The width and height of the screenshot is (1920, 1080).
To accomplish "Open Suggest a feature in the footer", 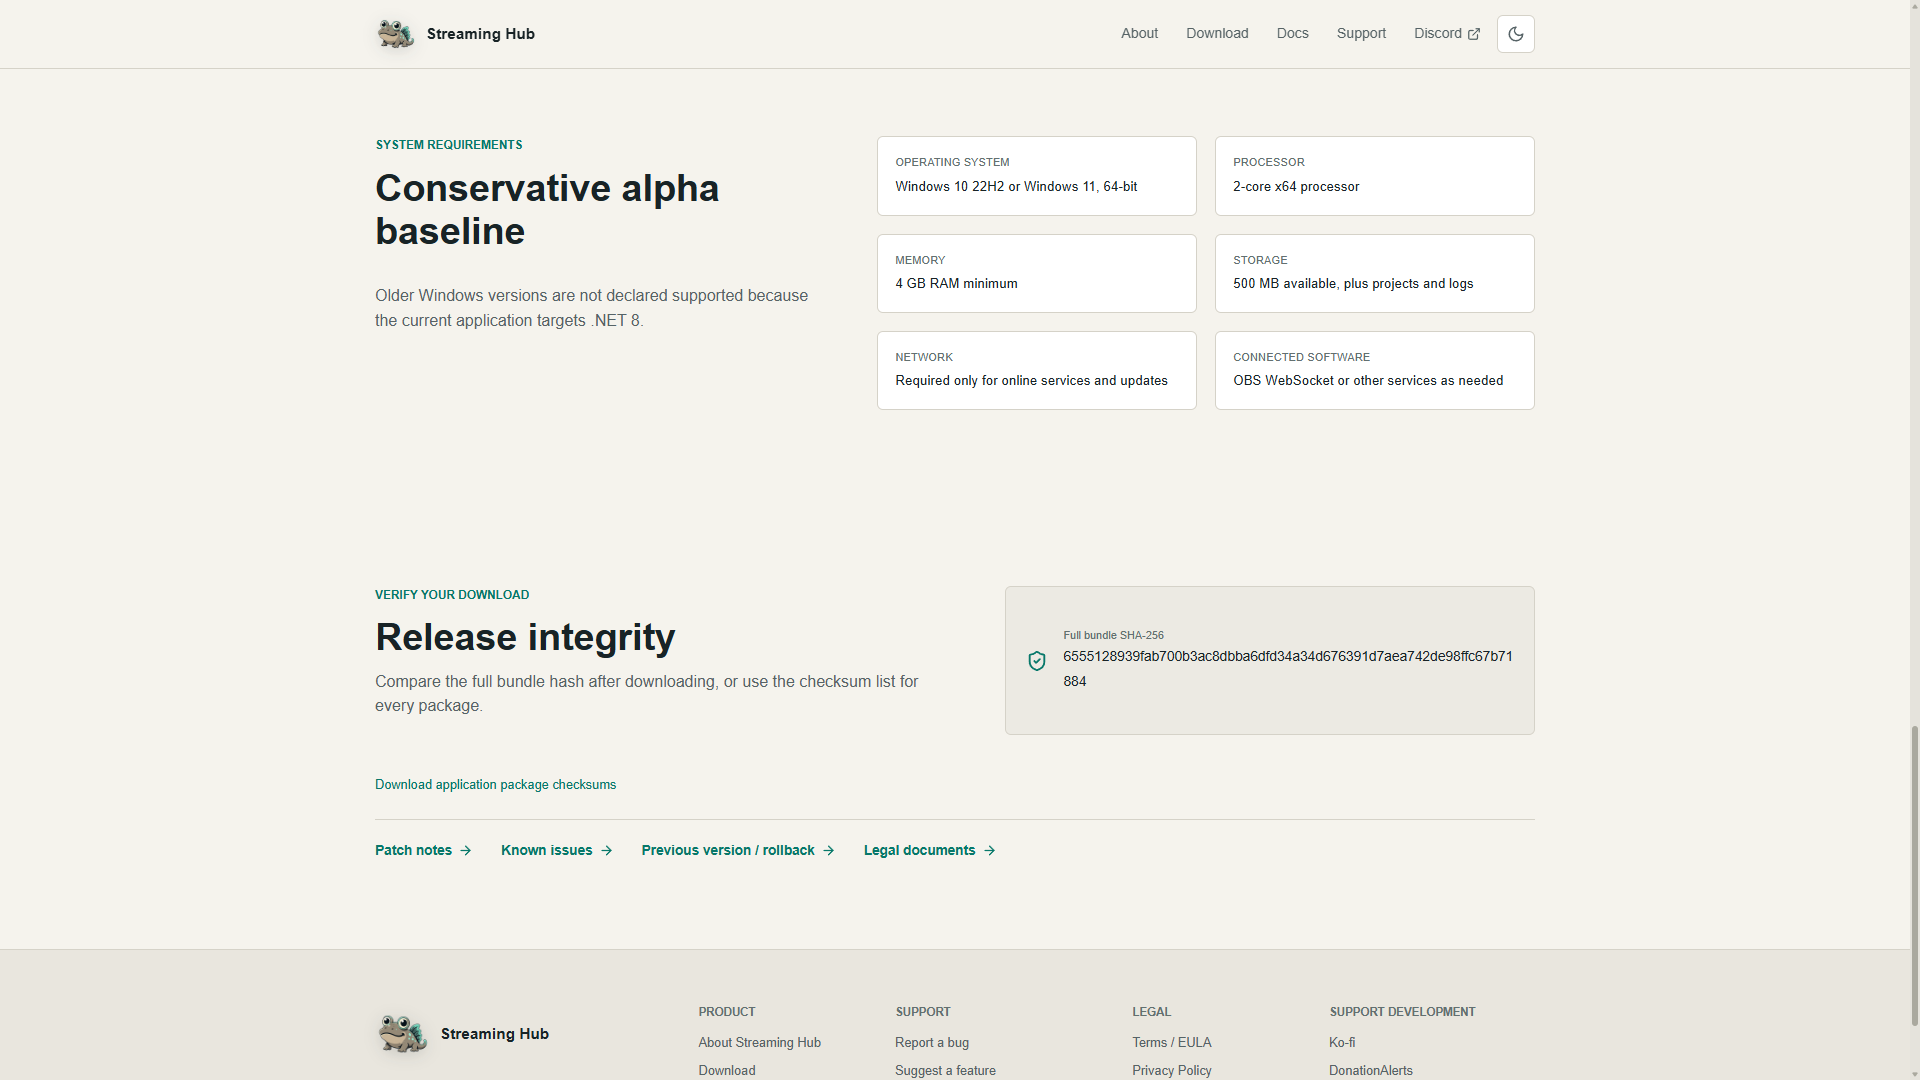I will click(945, 1070).
